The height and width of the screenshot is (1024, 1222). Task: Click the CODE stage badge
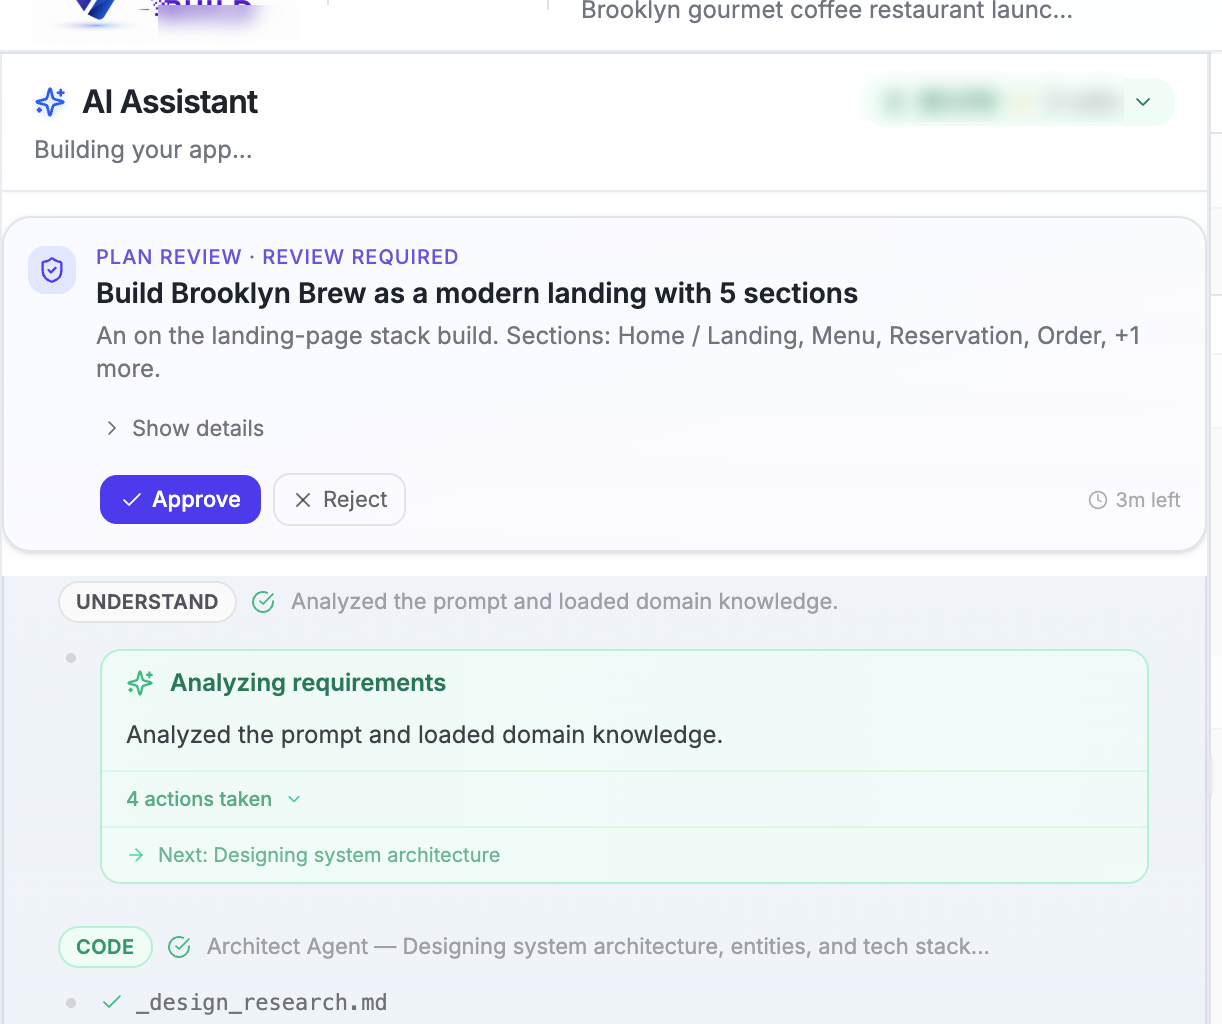[105, 947]
